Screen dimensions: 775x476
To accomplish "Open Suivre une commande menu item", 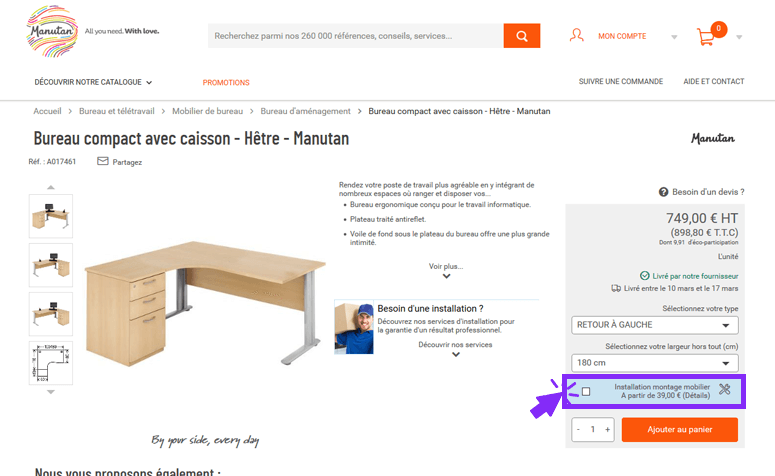I will [x=621, y=82].
